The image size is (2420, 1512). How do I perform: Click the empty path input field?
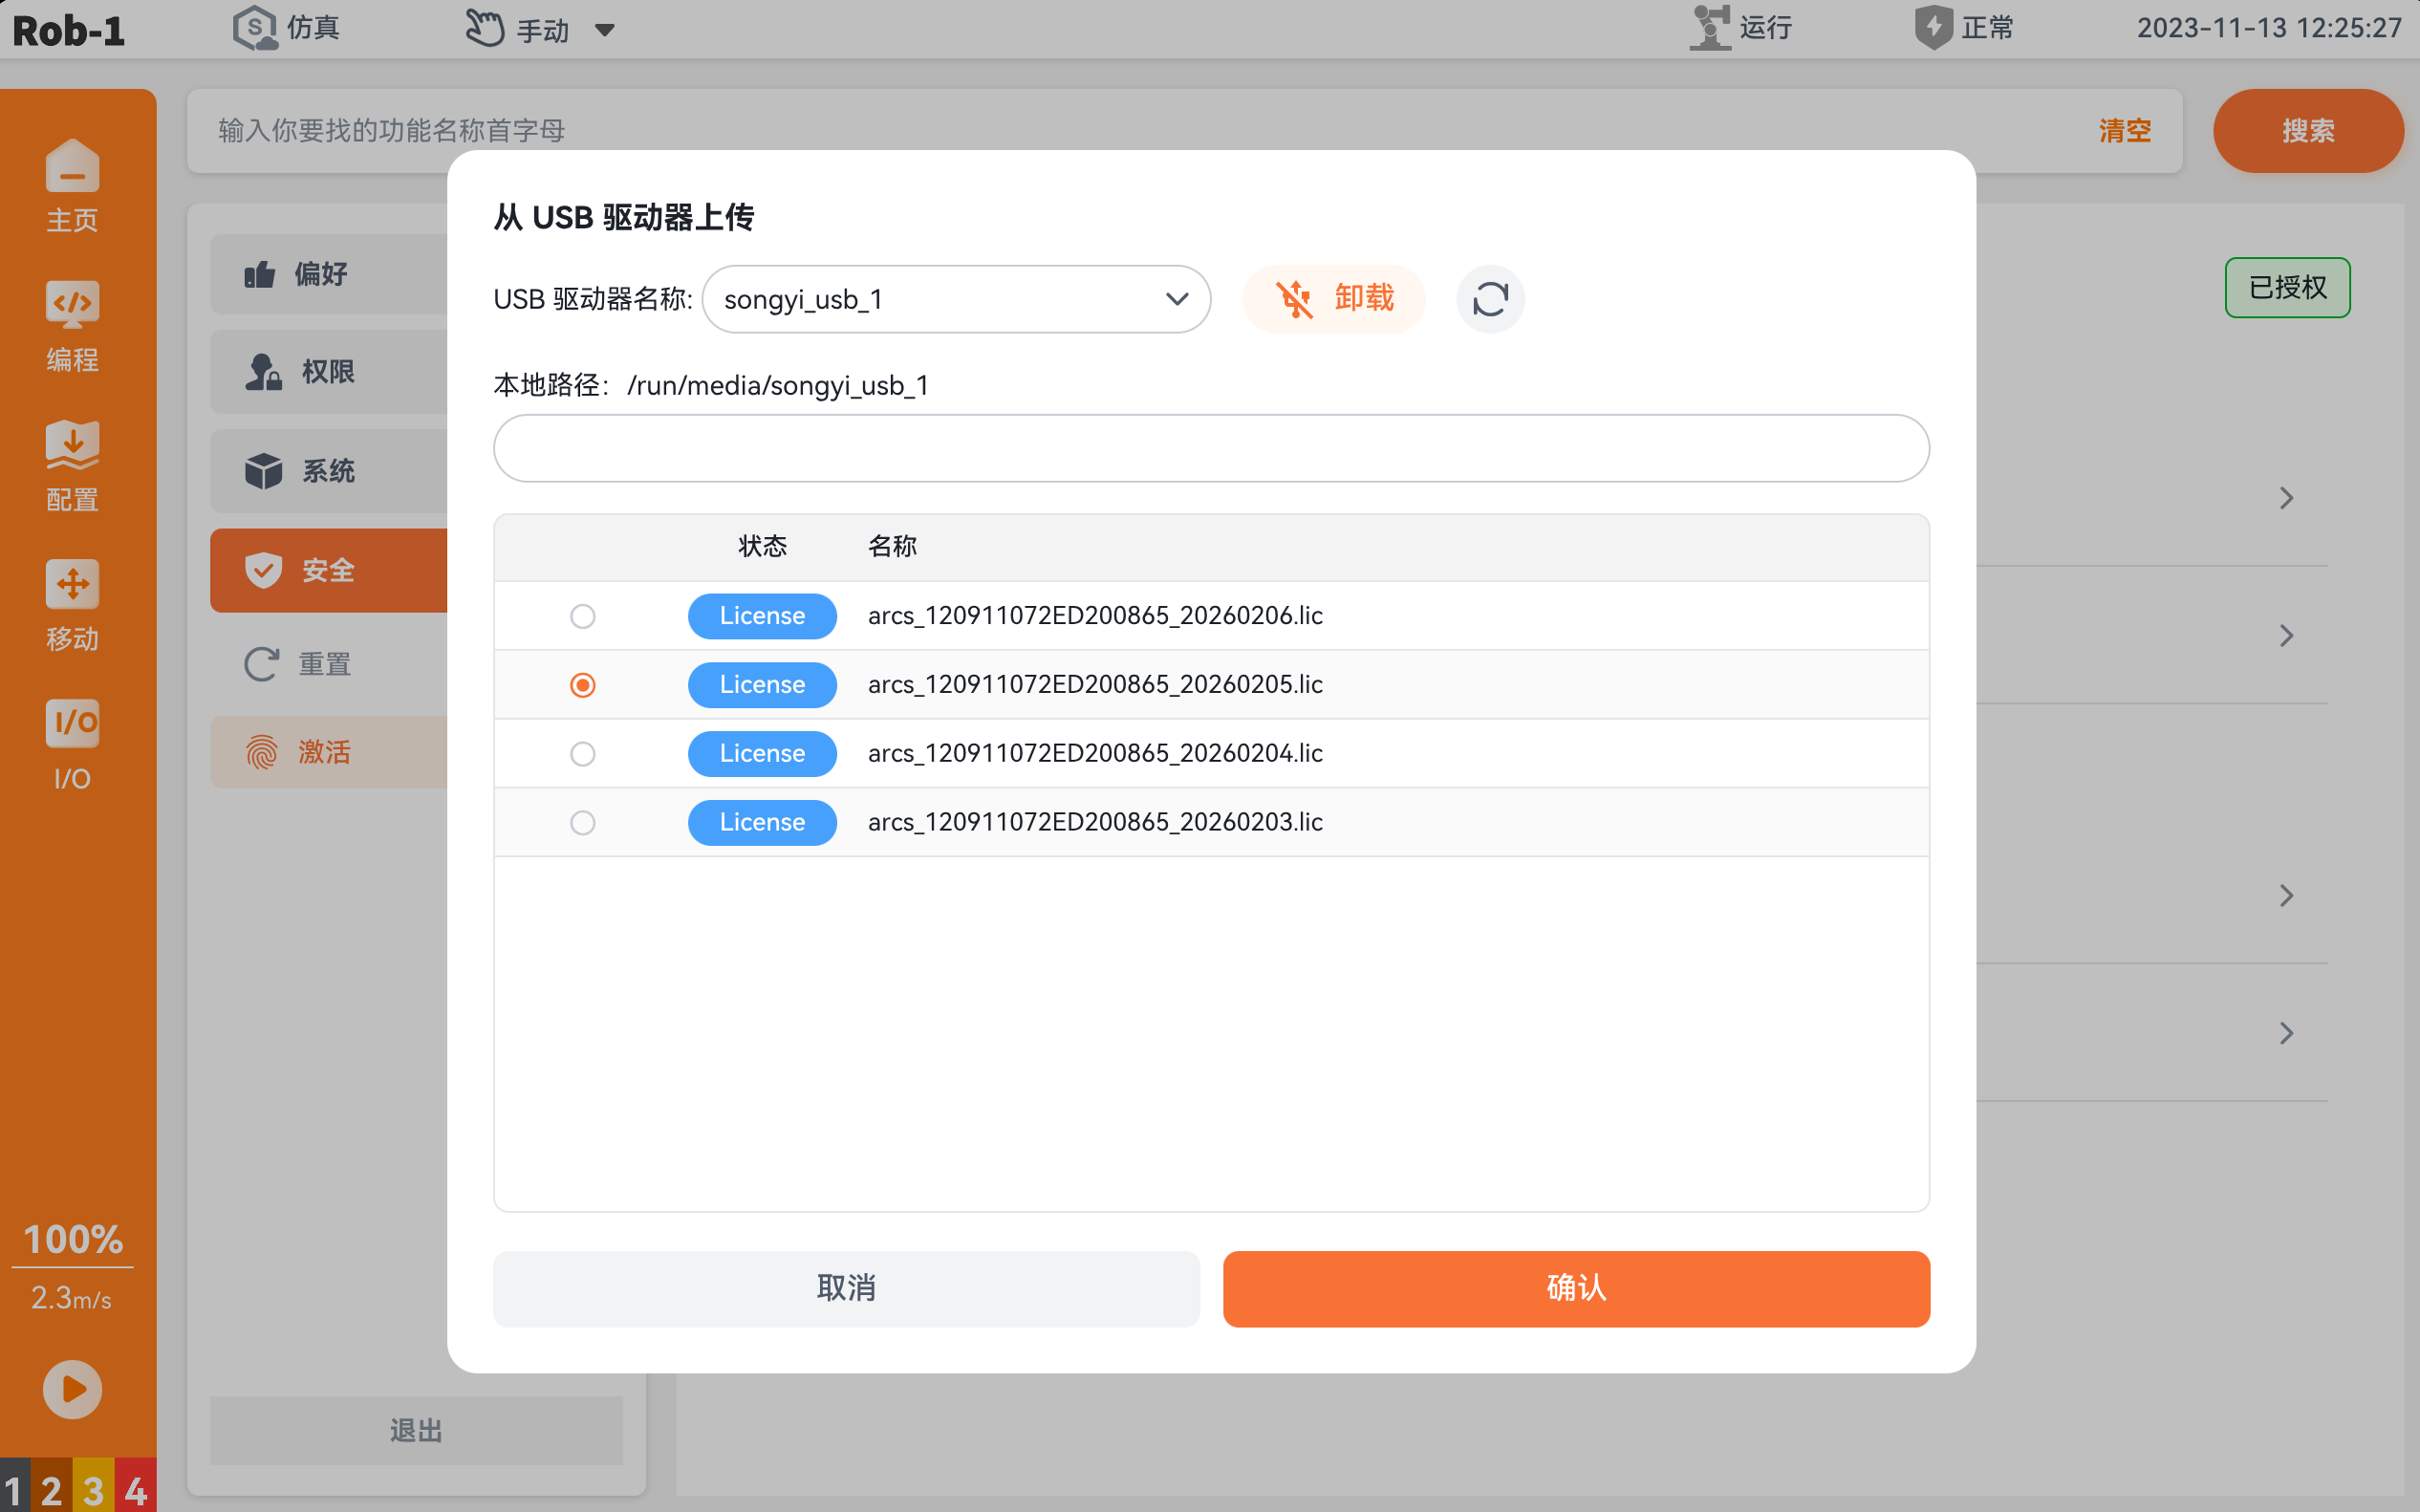click(x=1211, y=448)
